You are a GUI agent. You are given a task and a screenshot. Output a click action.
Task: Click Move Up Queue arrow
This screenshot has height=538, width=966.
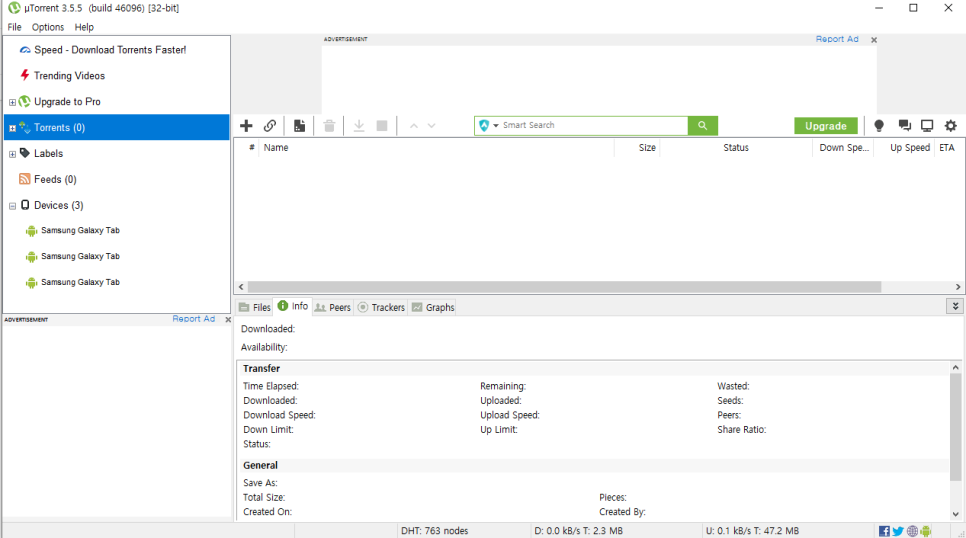(414, 126)
